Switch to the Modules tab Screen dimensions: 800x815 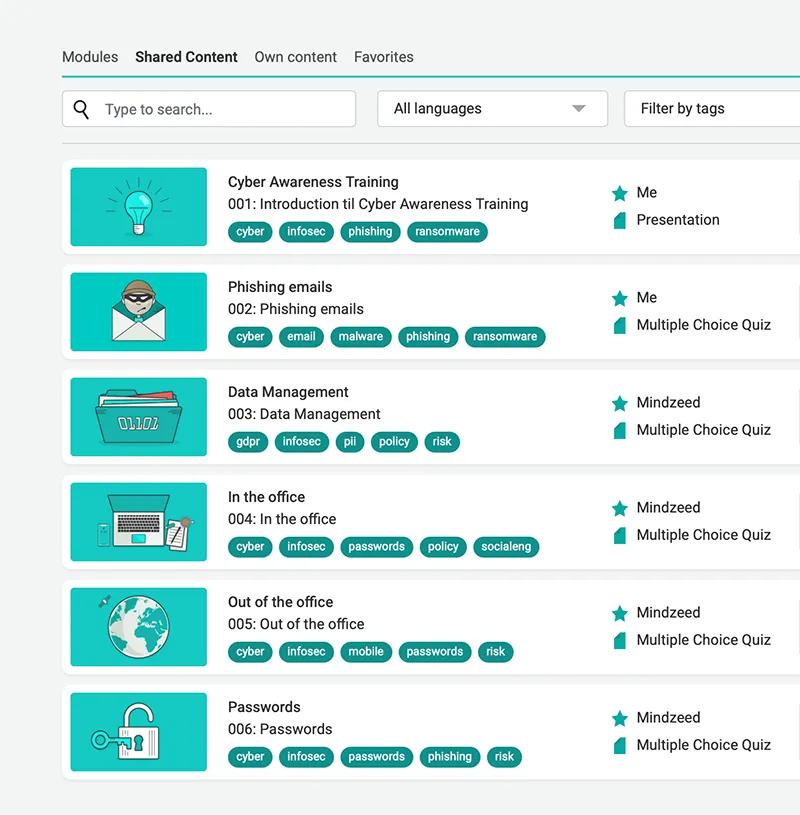pyautogui.click(x=90, y=57)
